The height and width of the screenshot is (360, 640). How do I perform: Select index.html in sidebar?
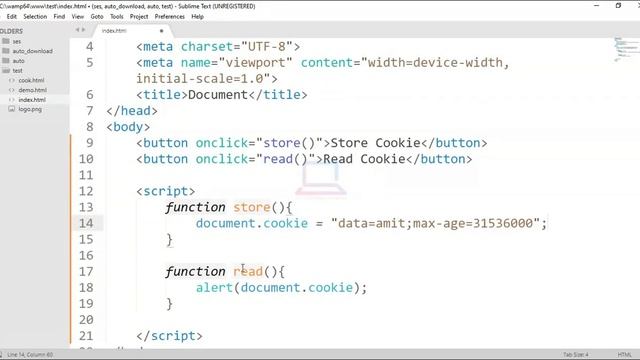point(32,100)
